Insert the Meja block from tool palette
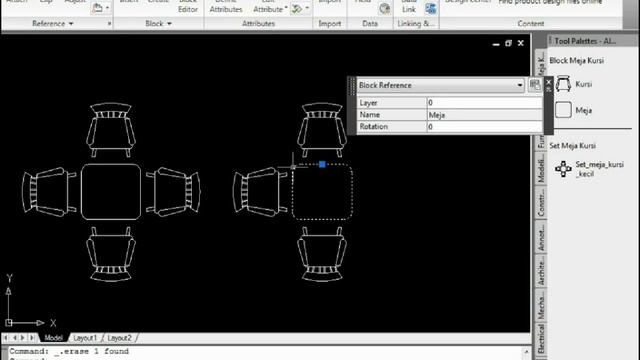This screenshot has width=640, height=360. [563, 110]
